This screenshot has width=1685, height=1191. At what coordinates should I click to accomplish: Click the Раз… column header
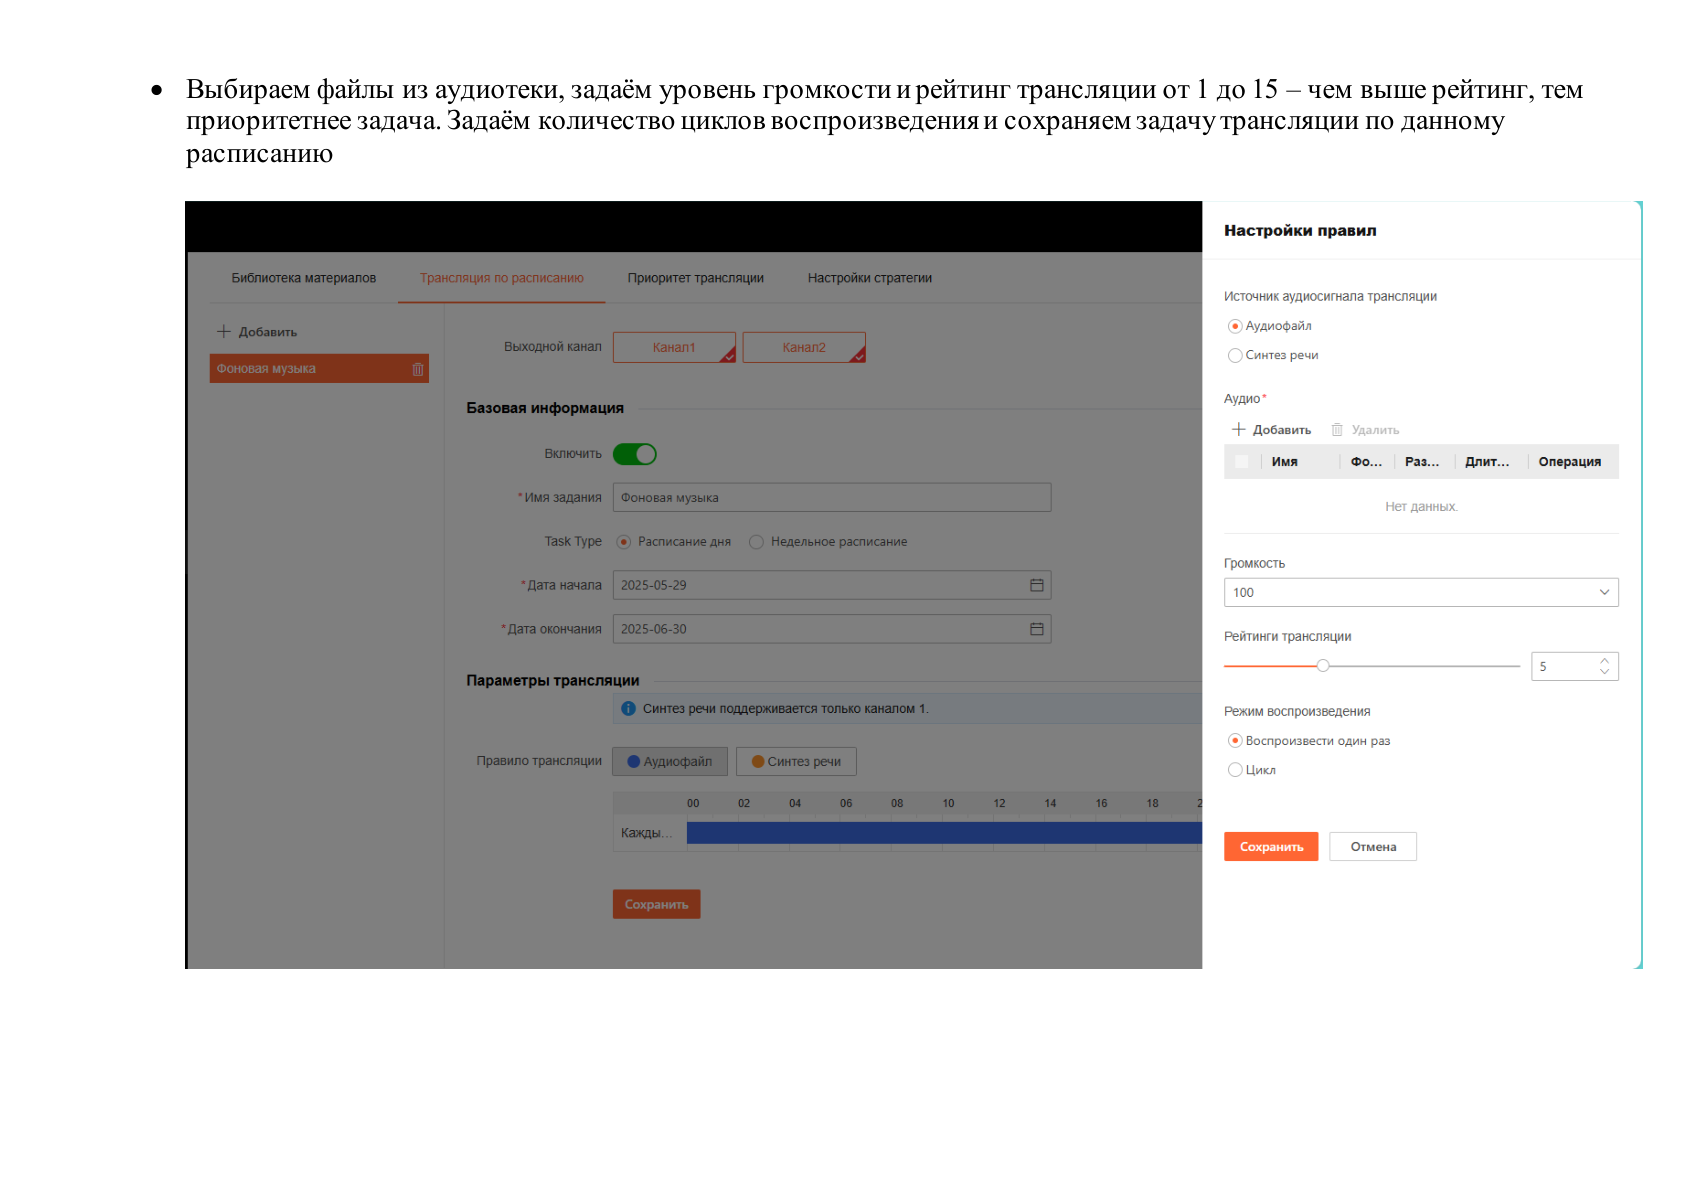[x=1422, y=462]
